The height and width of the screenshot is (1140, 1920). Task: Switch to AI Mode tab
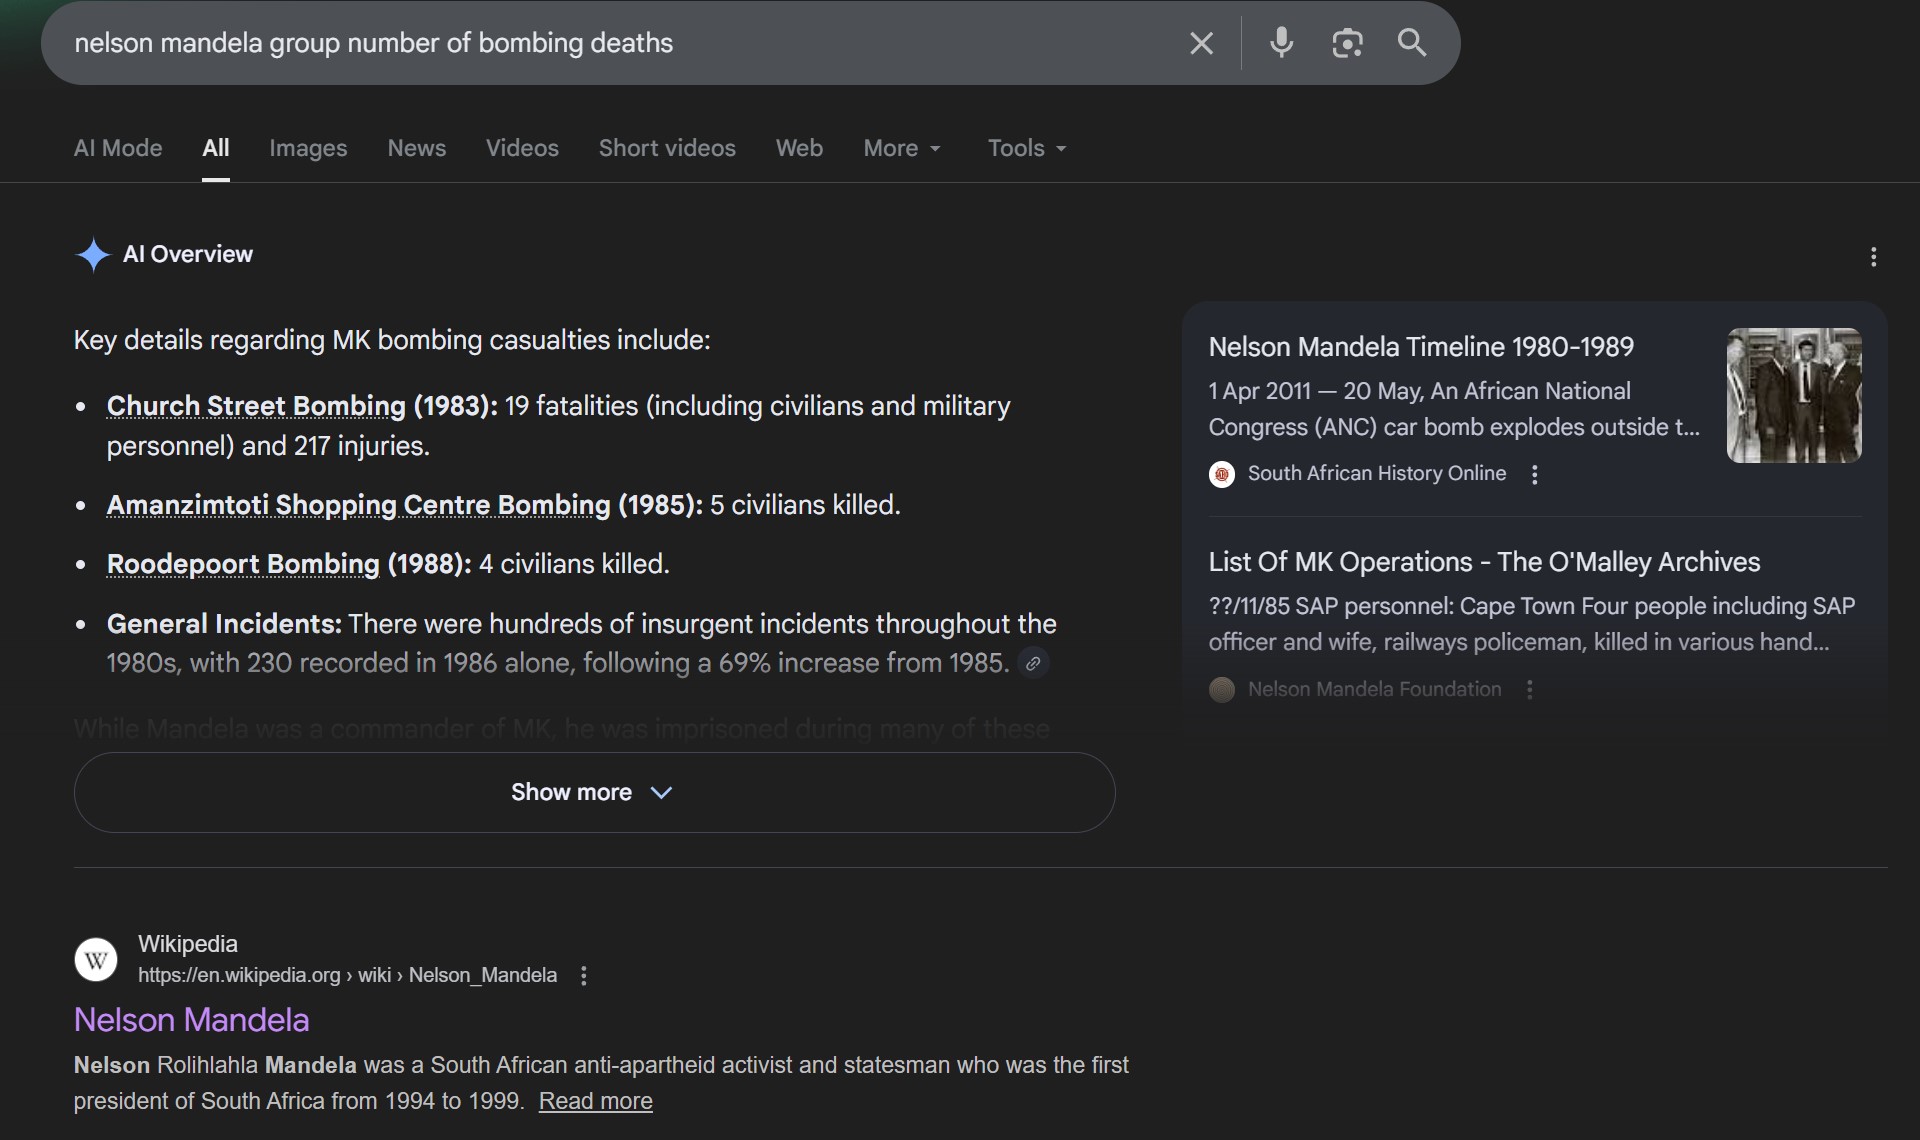118,148
